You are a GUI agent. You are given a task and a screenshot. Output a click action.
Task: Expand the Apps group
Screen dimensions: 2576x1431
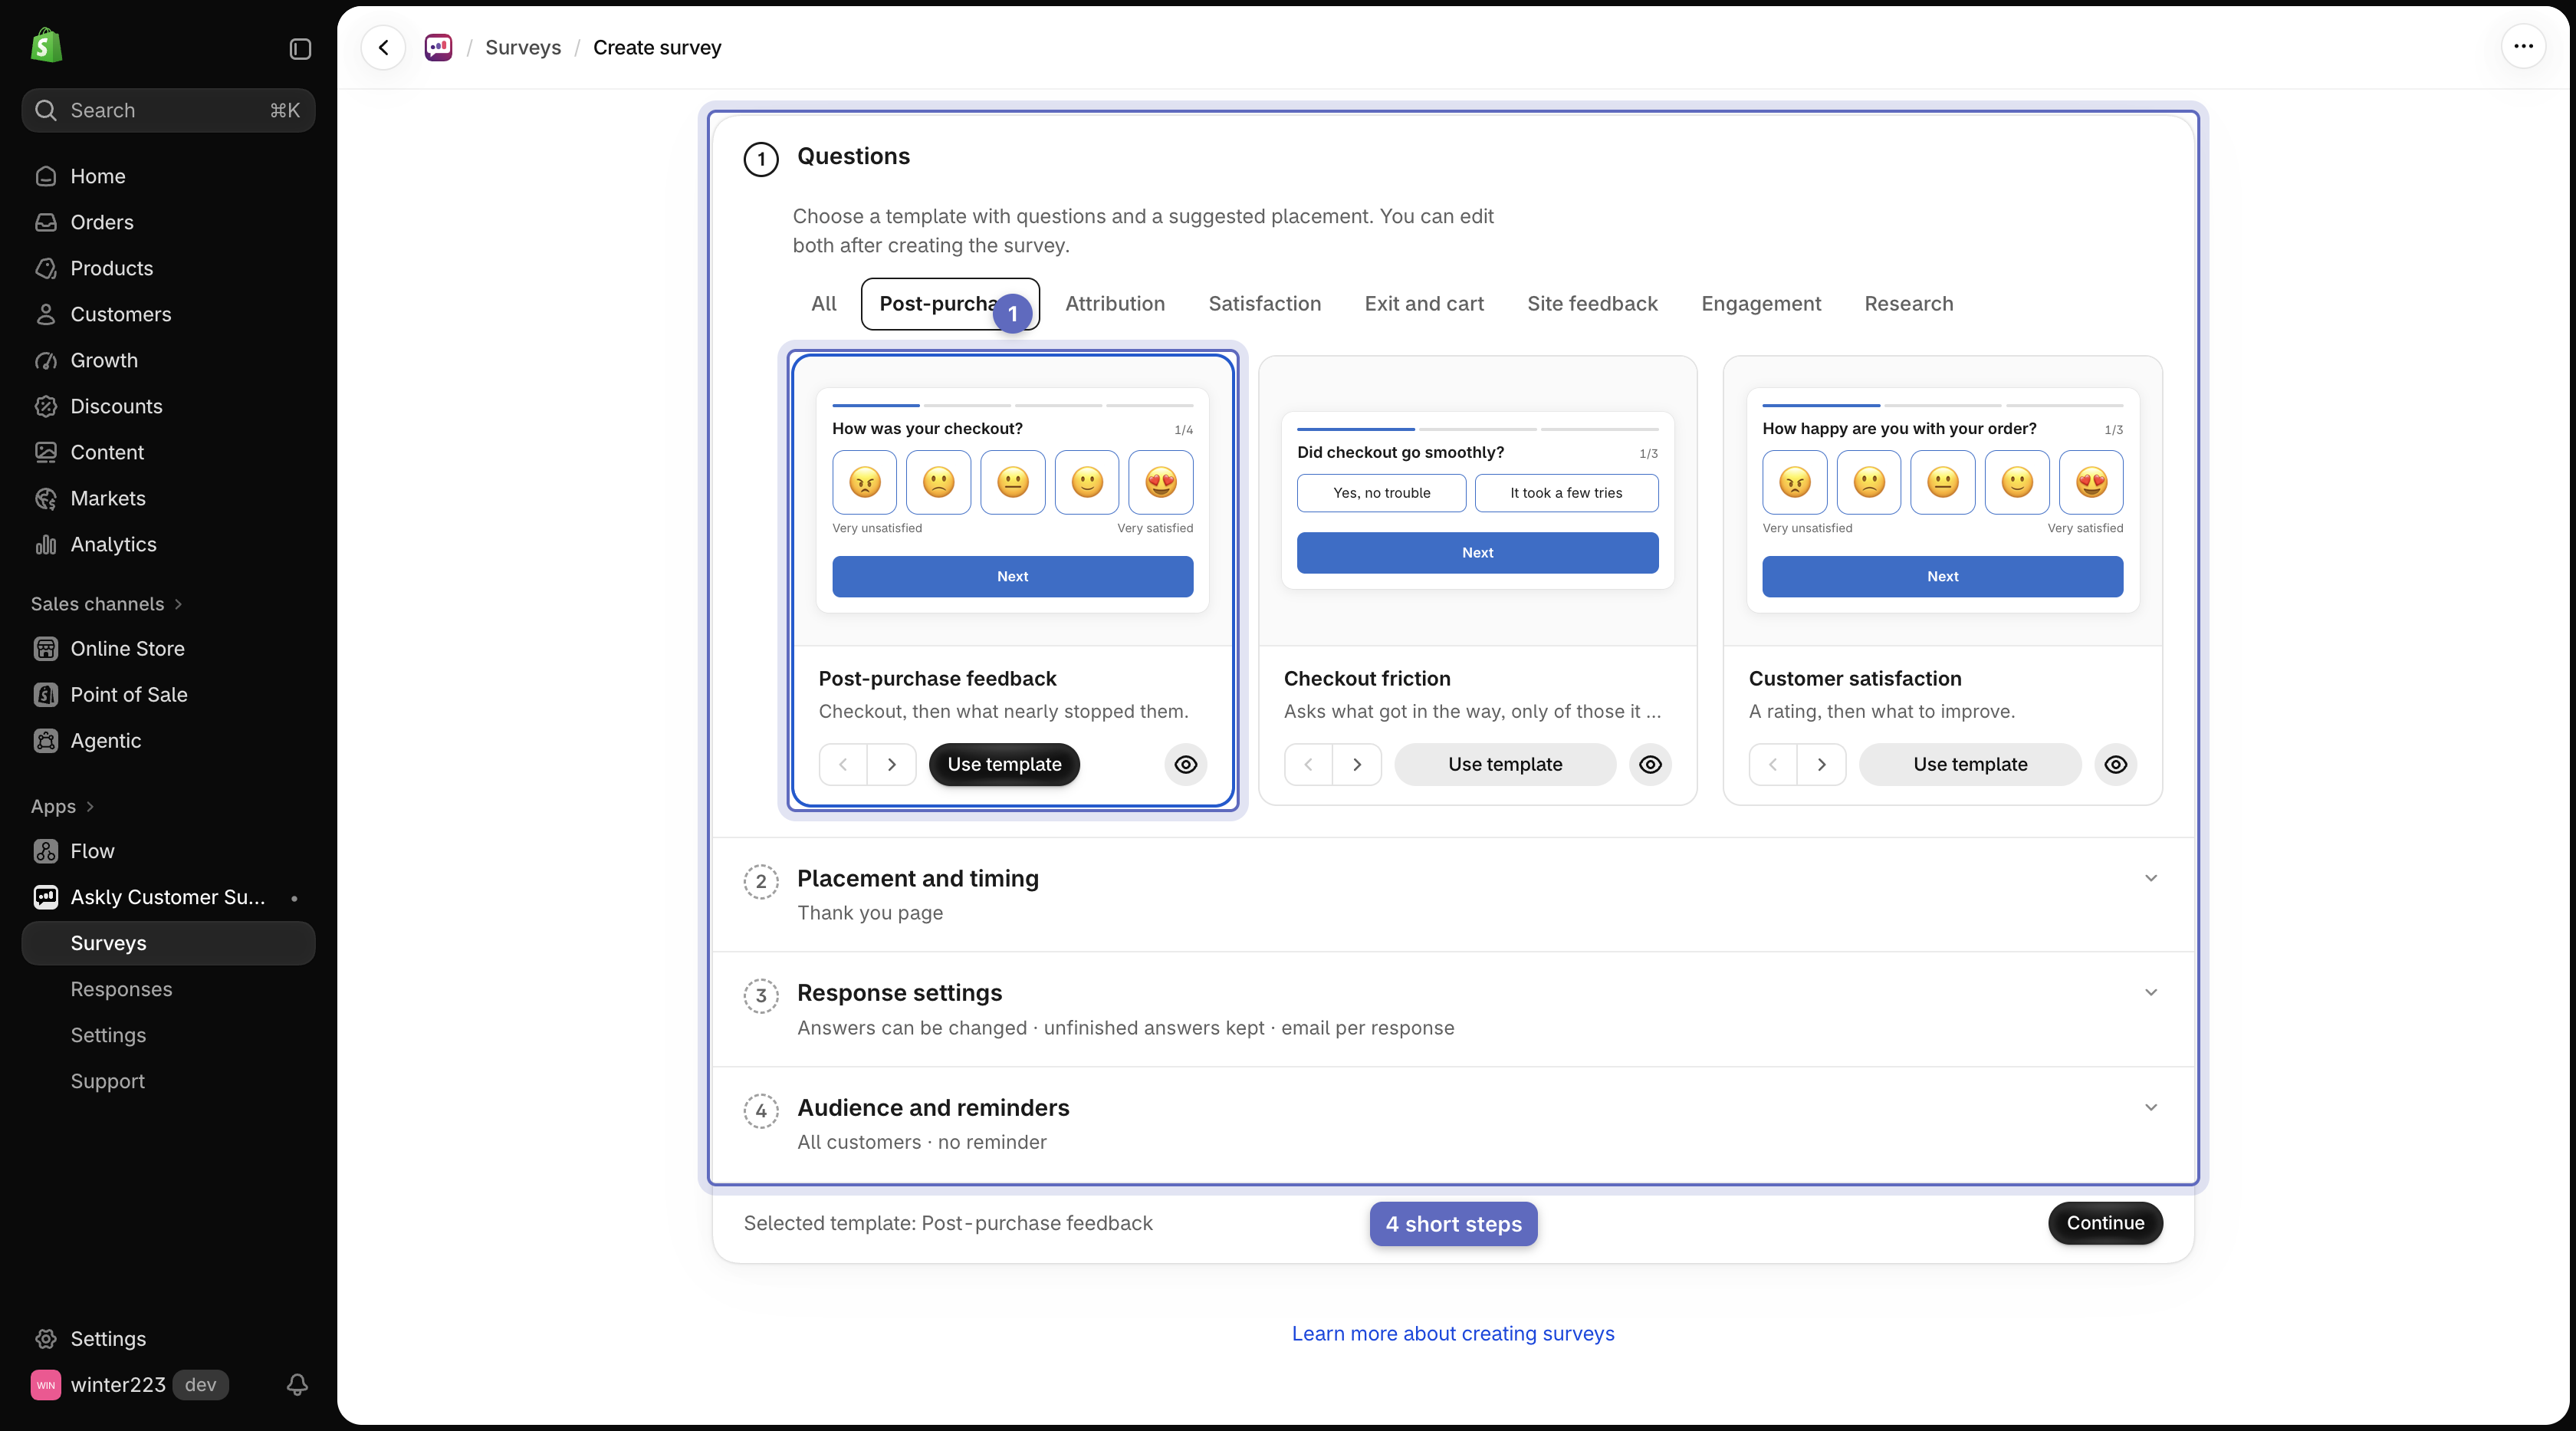pyautogui.click(x=62, y=806)
